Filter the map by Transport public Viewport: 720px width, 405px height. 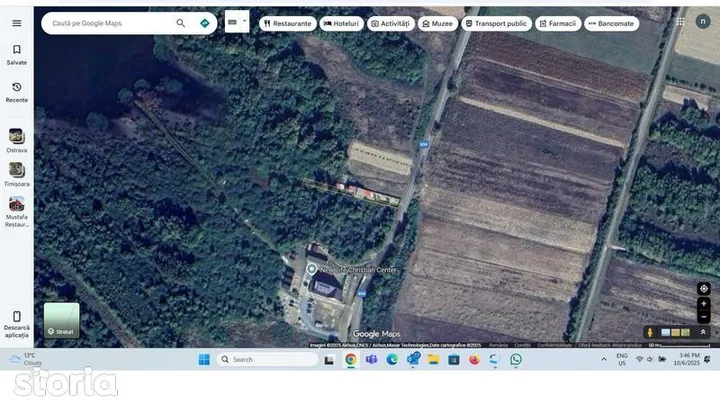pyautogui.click(x=496, y=23)
